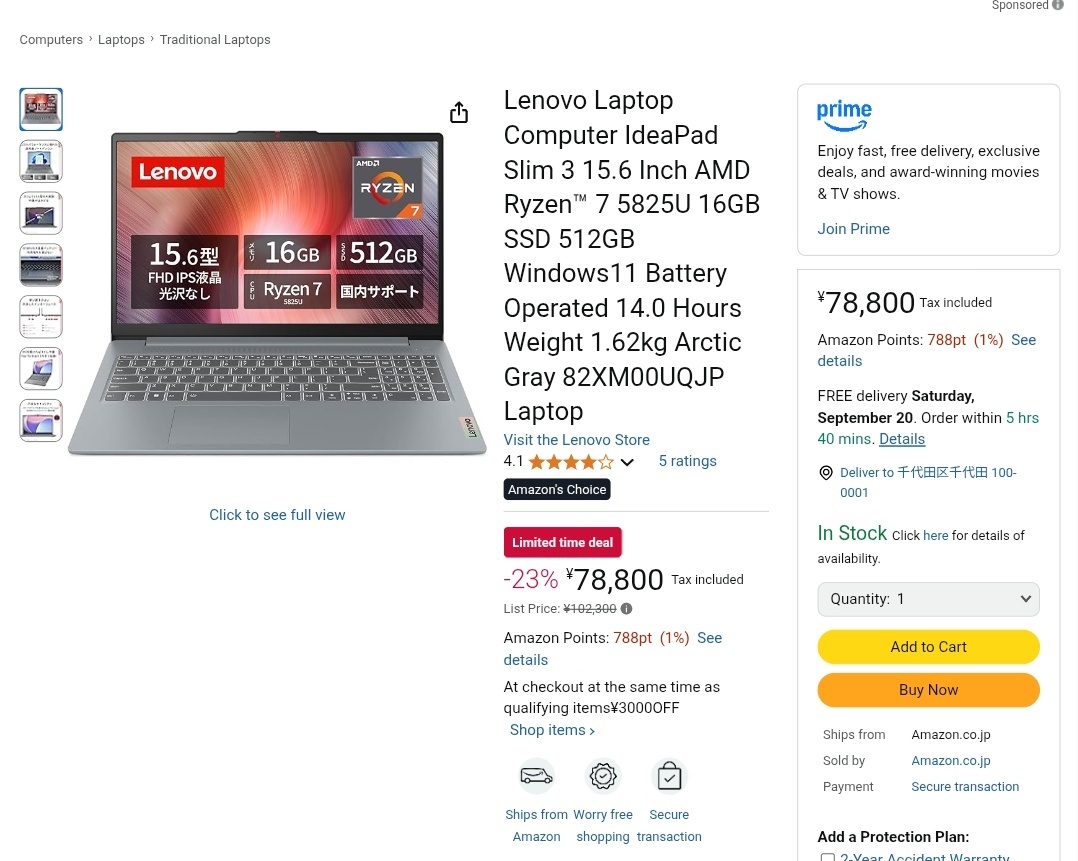
Task: Click the Sponsored info icon
Action: click(1058, 6)
